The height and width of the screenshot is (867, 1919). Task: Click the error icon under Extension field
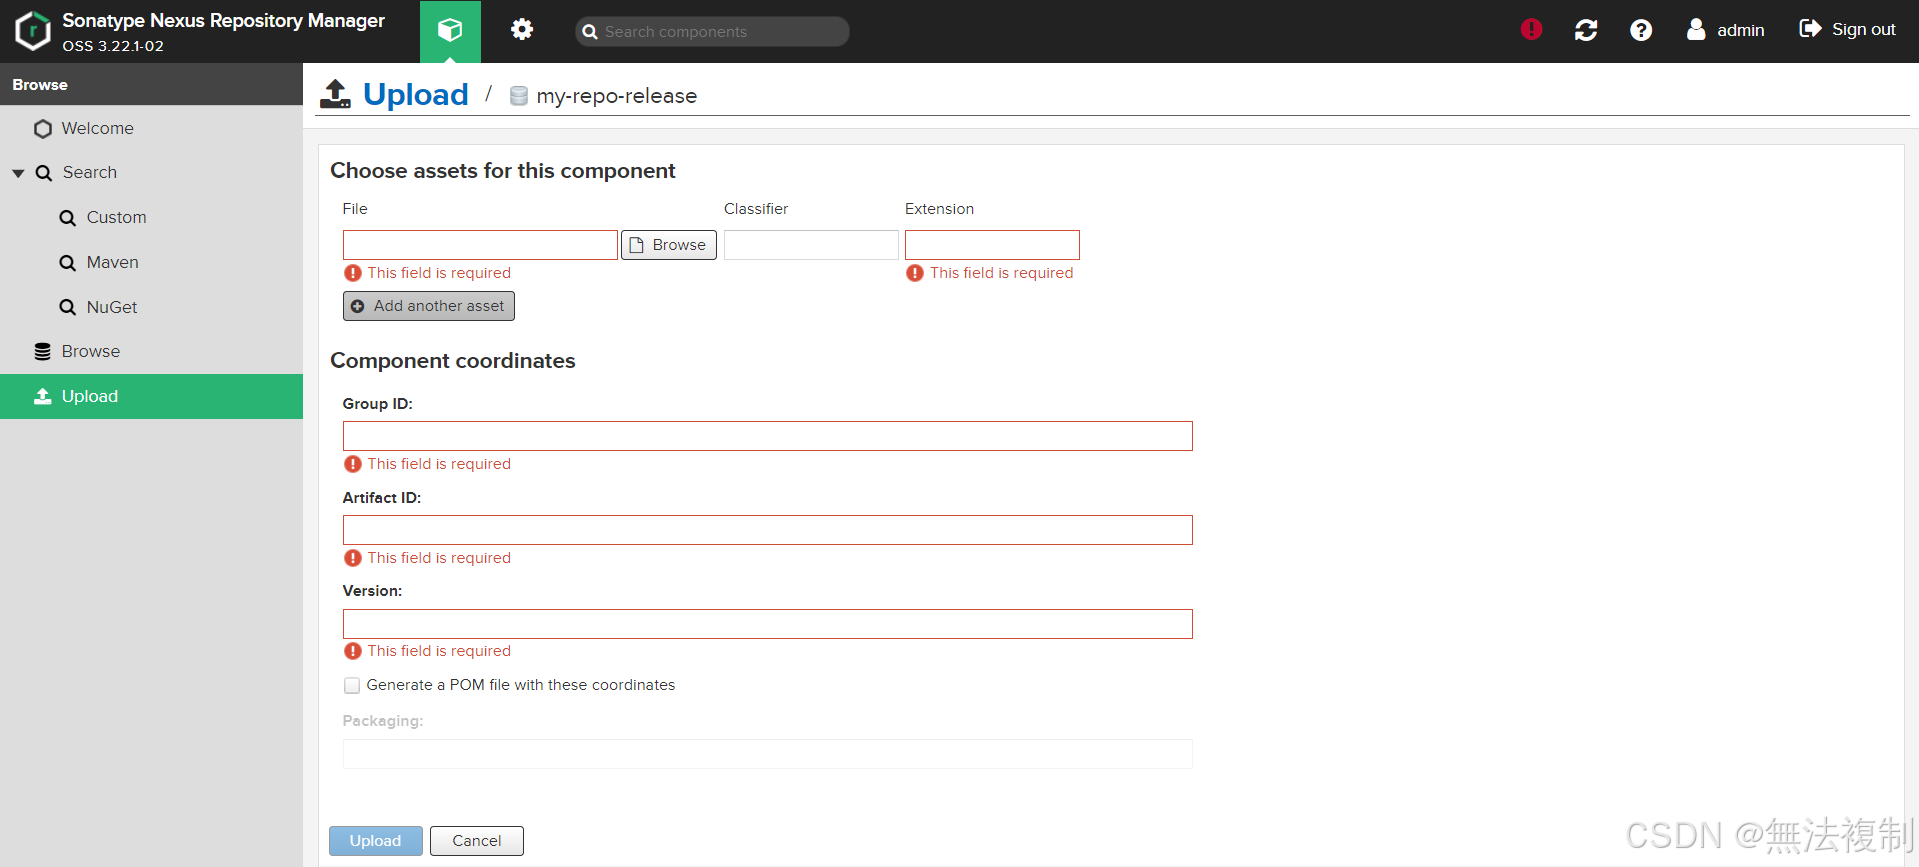coord(915,273)
